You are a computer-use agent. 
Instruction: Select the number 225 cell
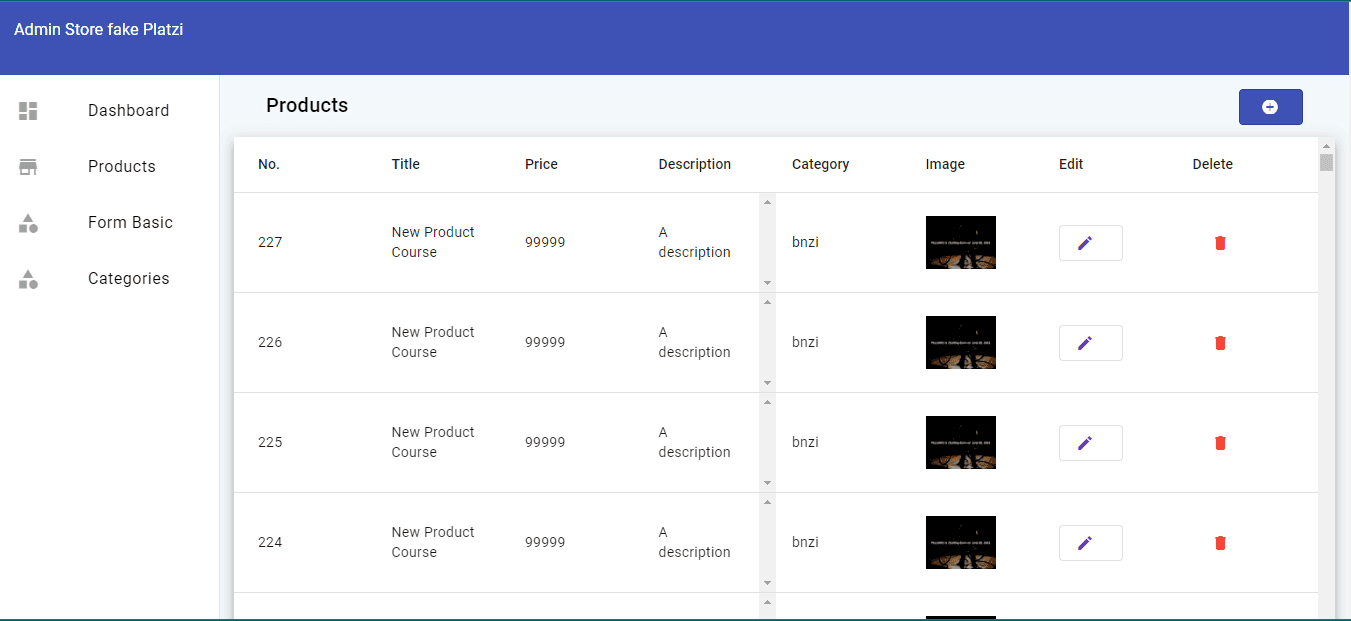coord(270,442)
